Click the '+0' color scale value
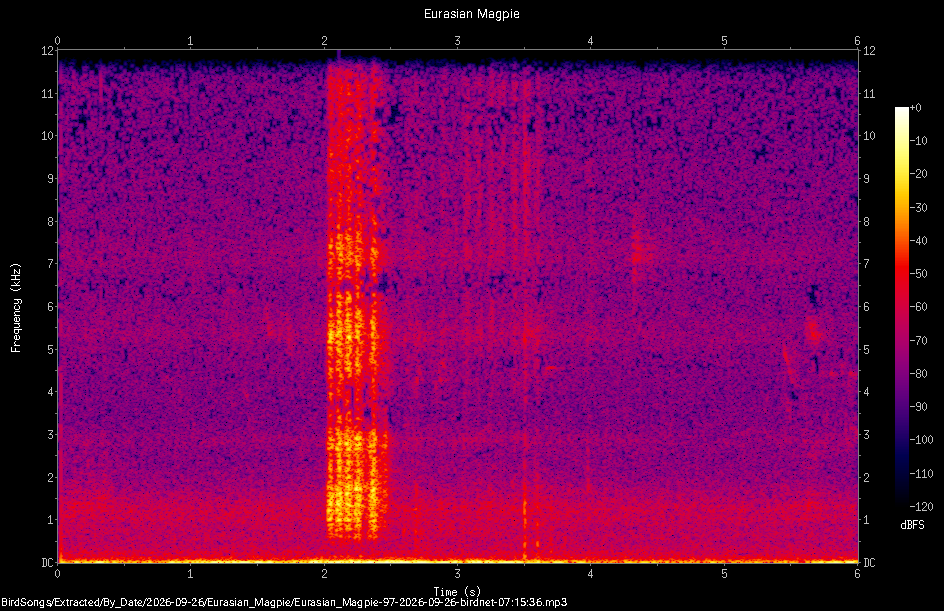Screen dimensions: 944x611 [915, 108]
